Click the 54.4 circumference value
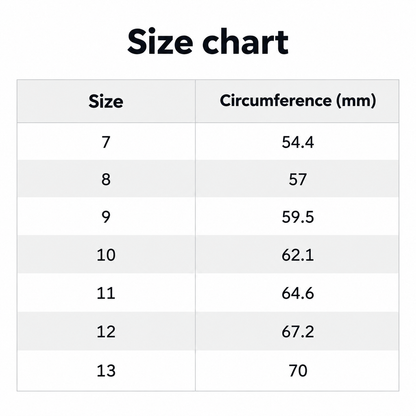This screenshot has height=416, width=416. (x=298, y=142)
